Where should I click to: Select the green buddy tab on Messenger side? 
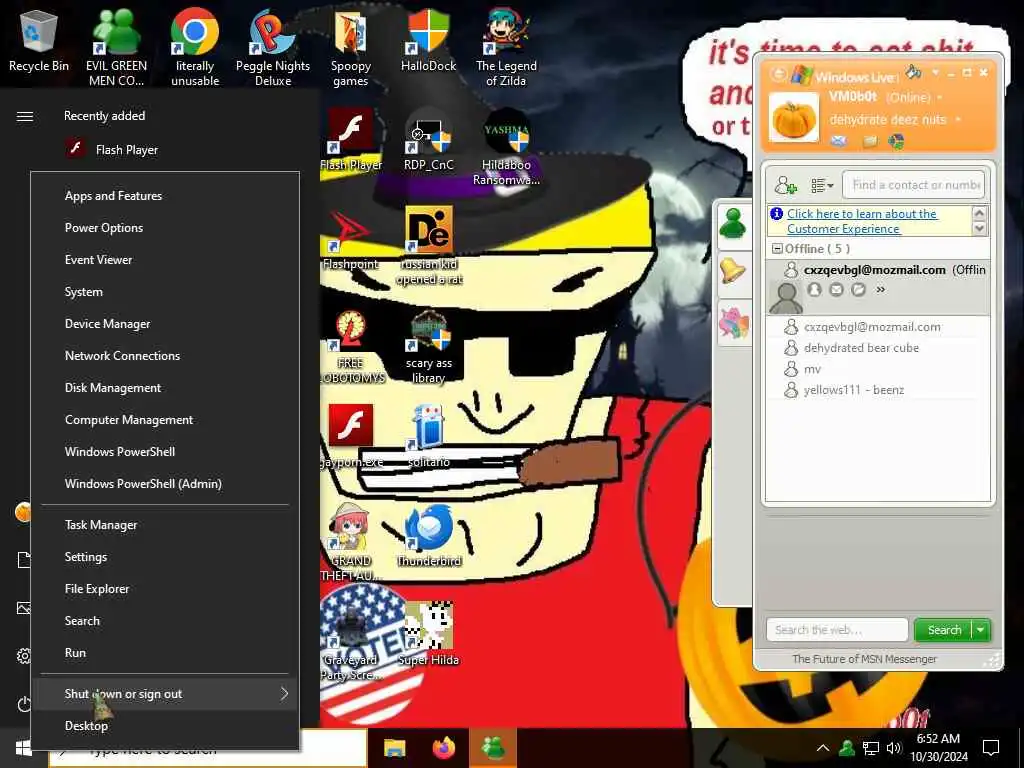point(733,224)
